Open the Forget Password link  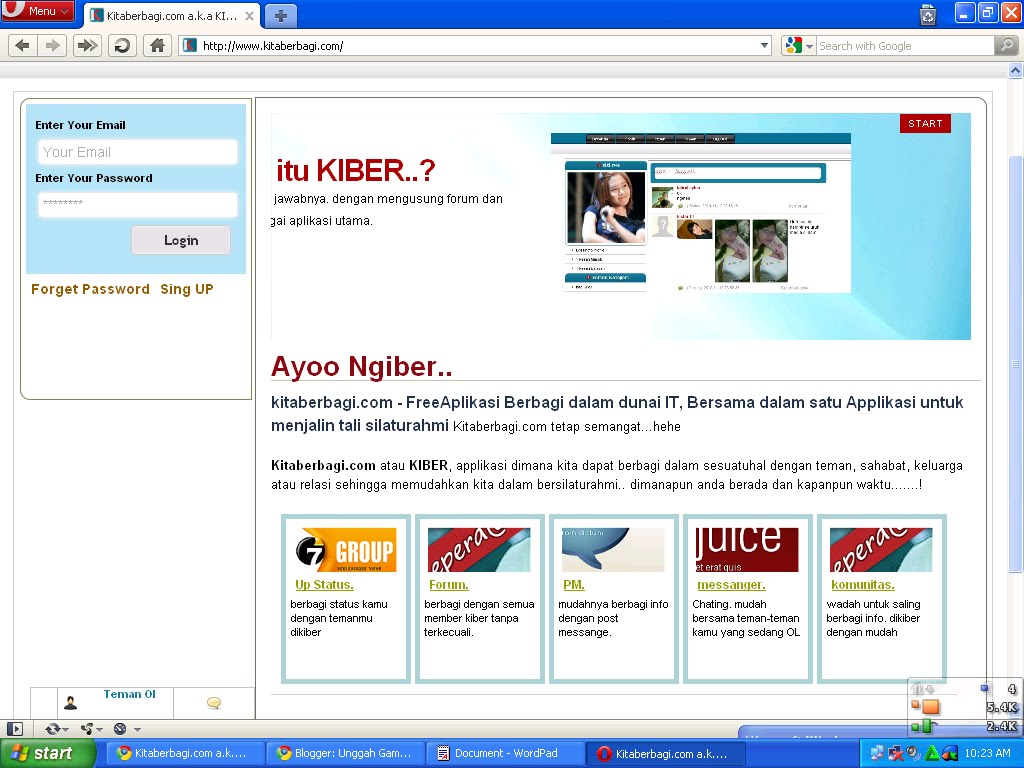pos(90,289)
